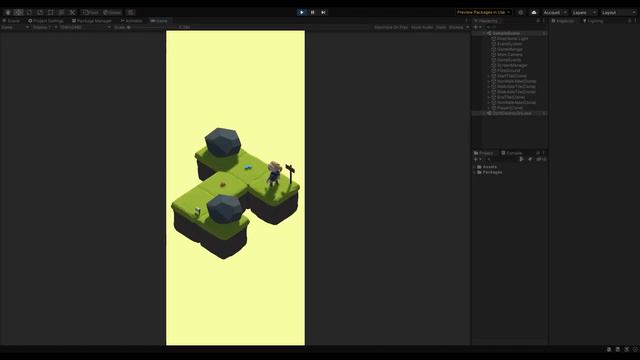Screen dimensions: 640x360
Task: Open the Game view mode dropdown
Action: coord(15,27)
